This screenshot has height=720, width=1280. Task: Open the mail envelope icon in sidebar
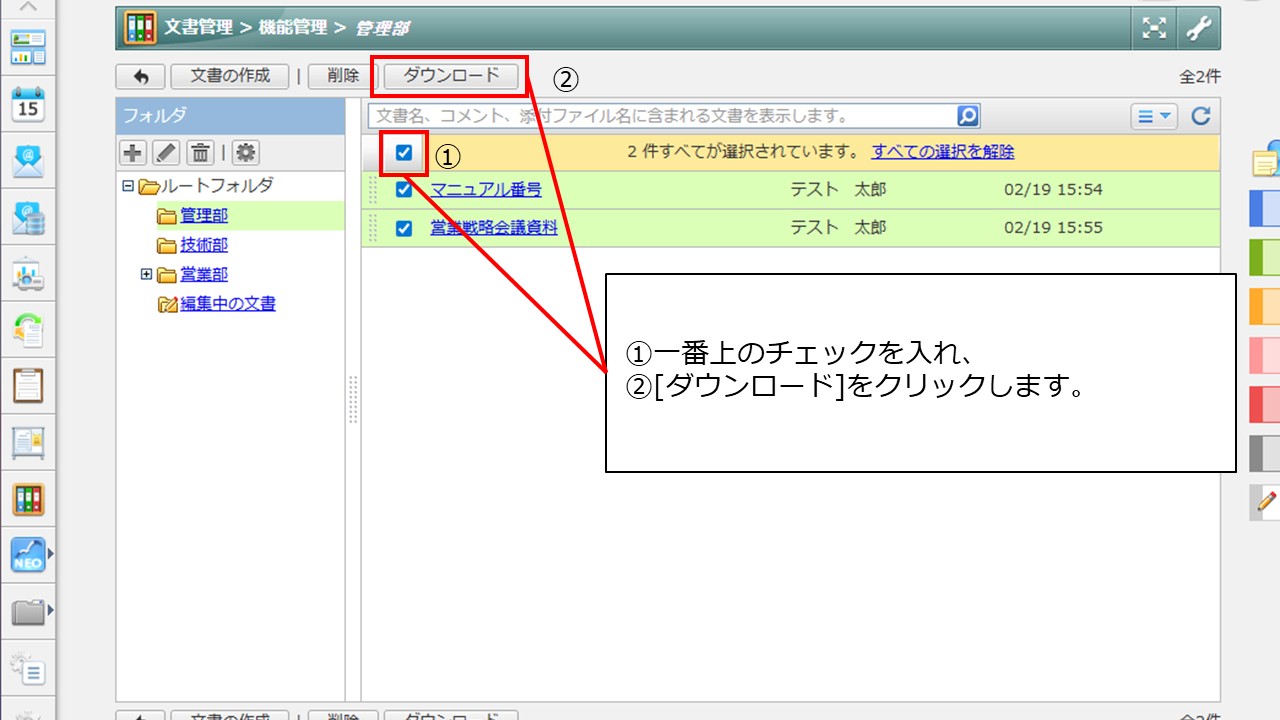click(x=28, y=161)
